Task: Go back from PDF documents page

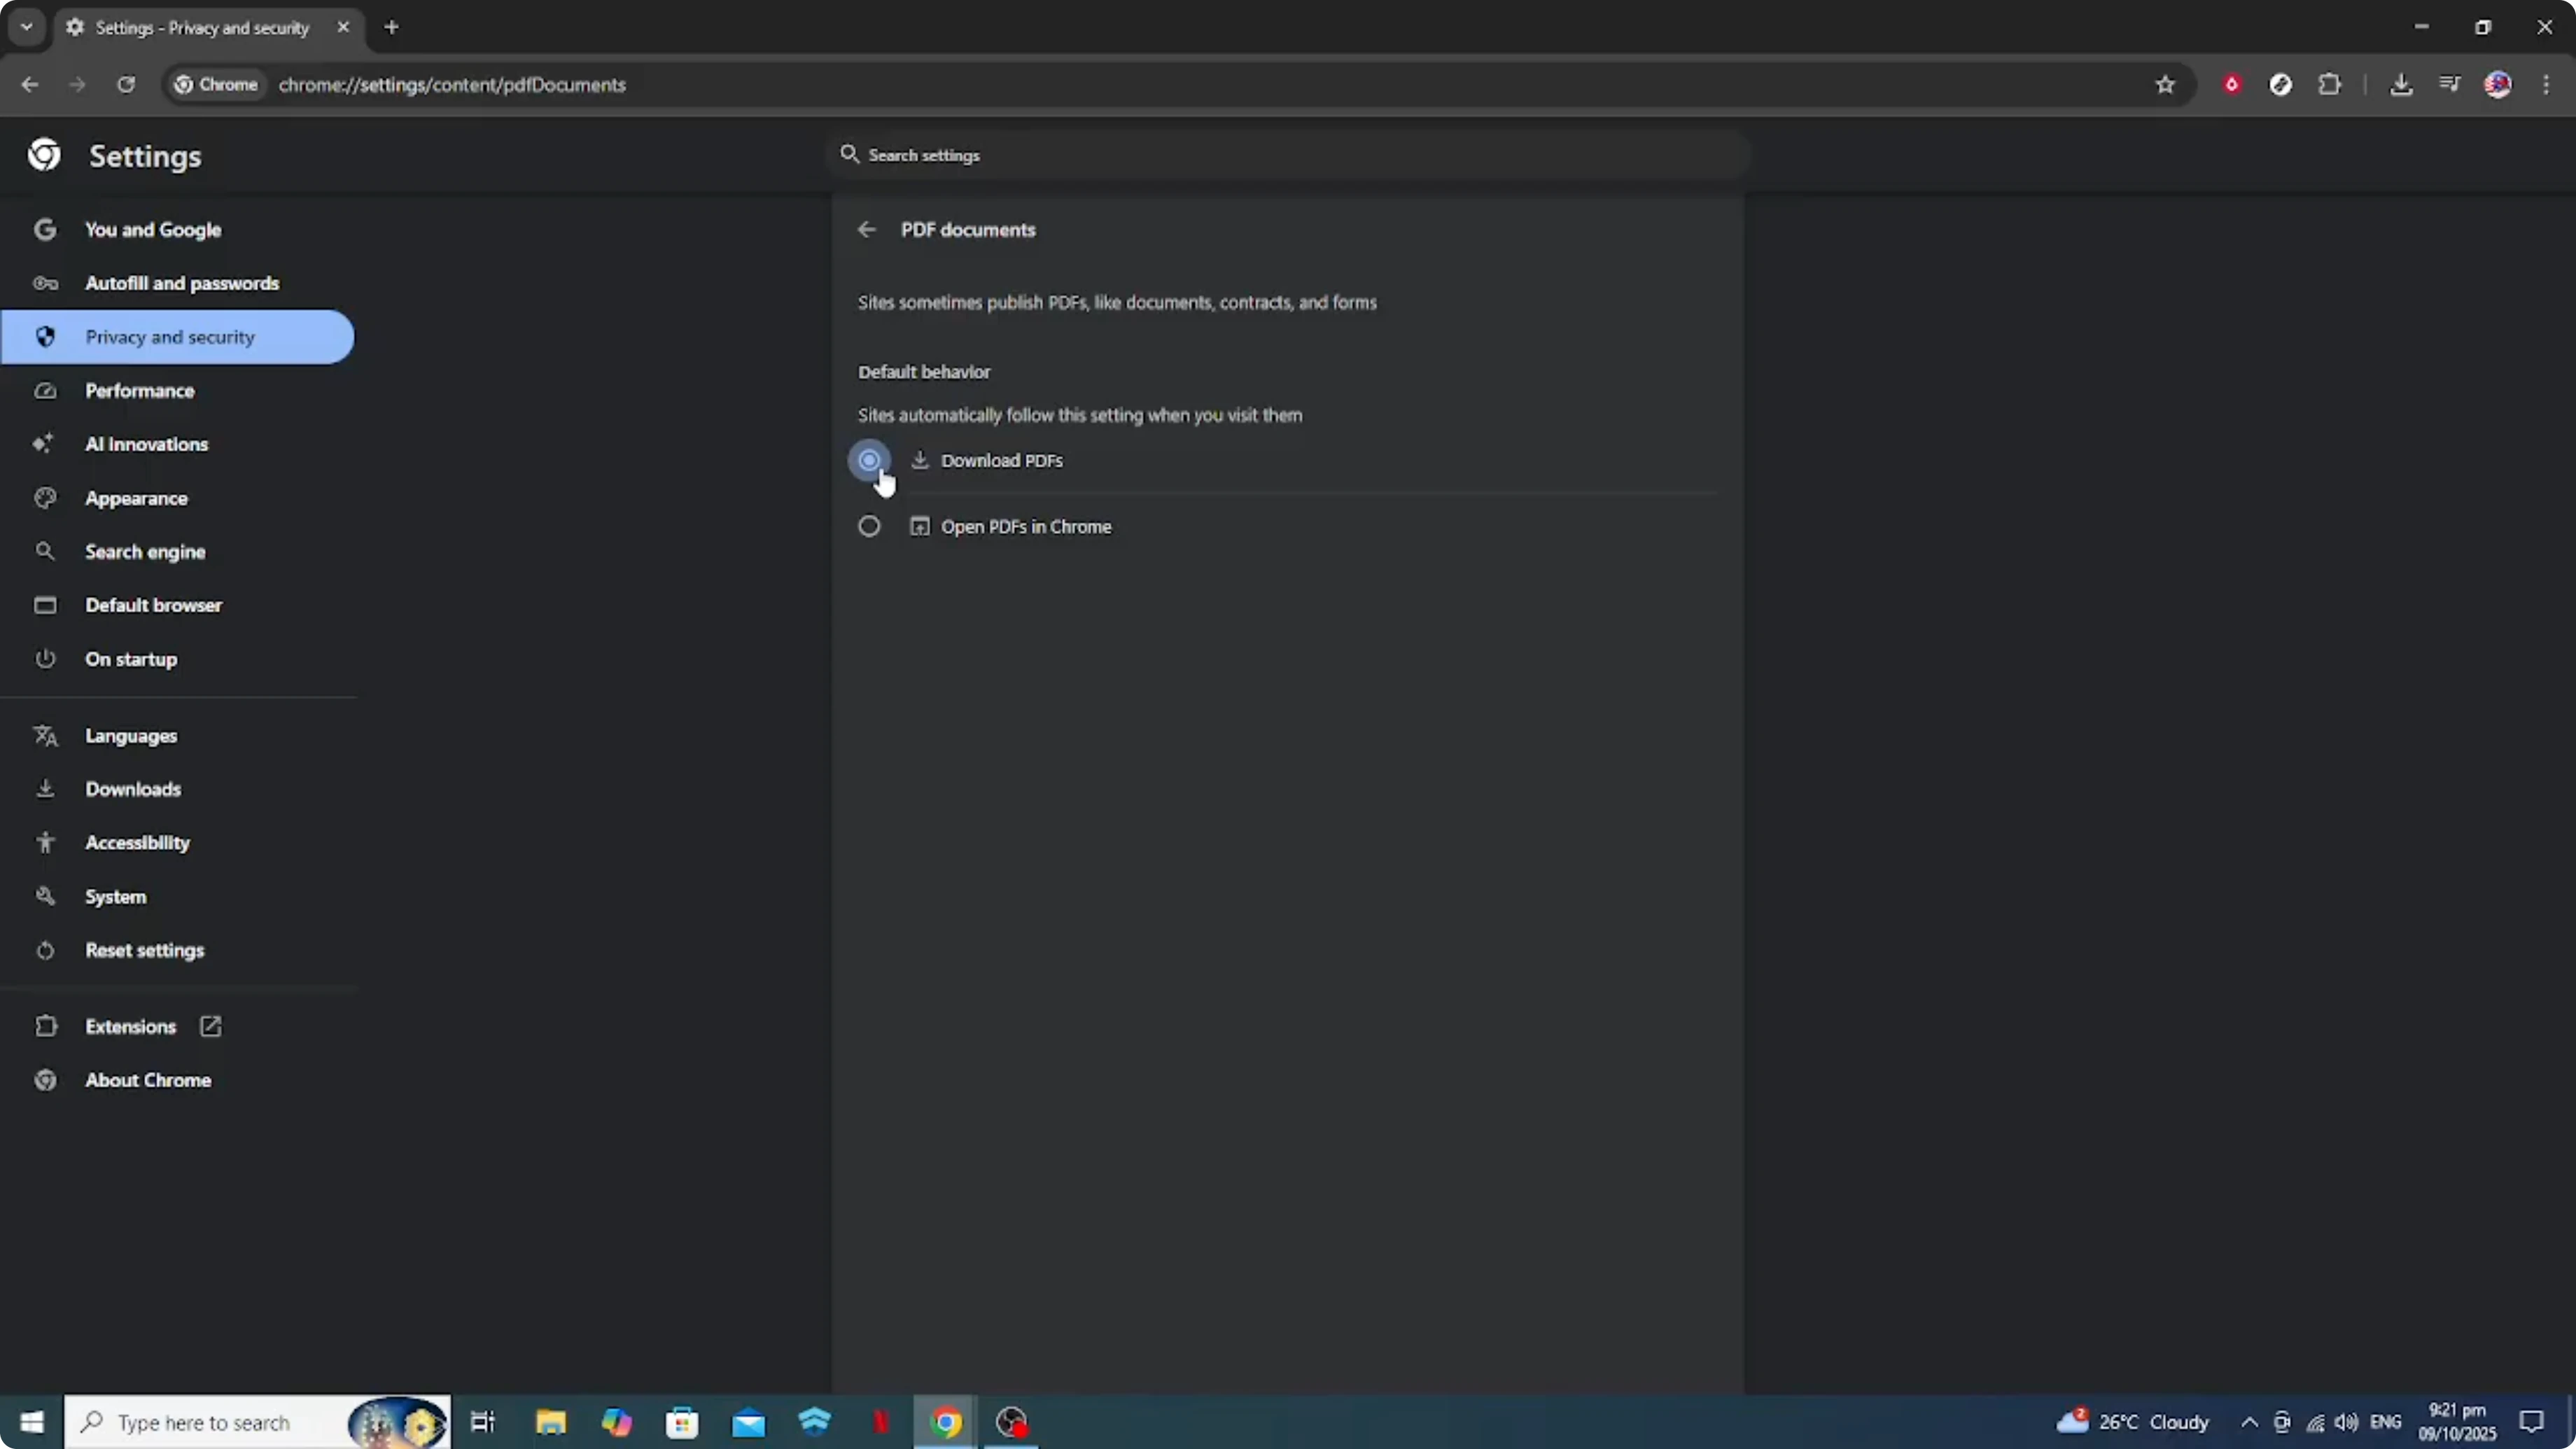Action: 866,229
